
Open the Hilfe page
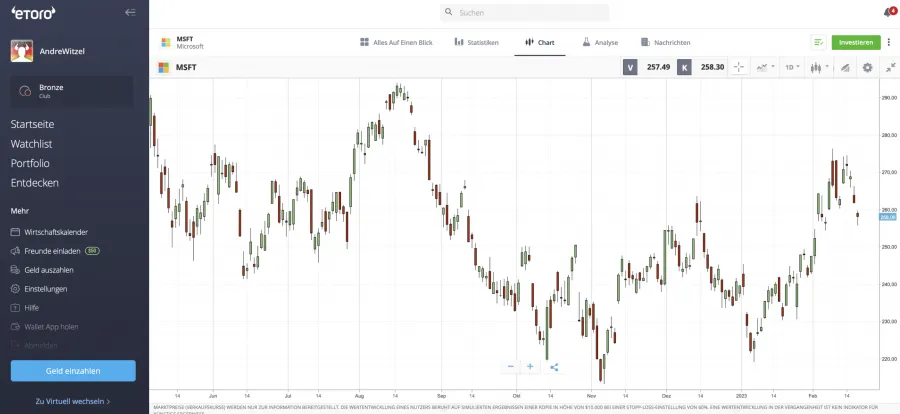[31, 308]
